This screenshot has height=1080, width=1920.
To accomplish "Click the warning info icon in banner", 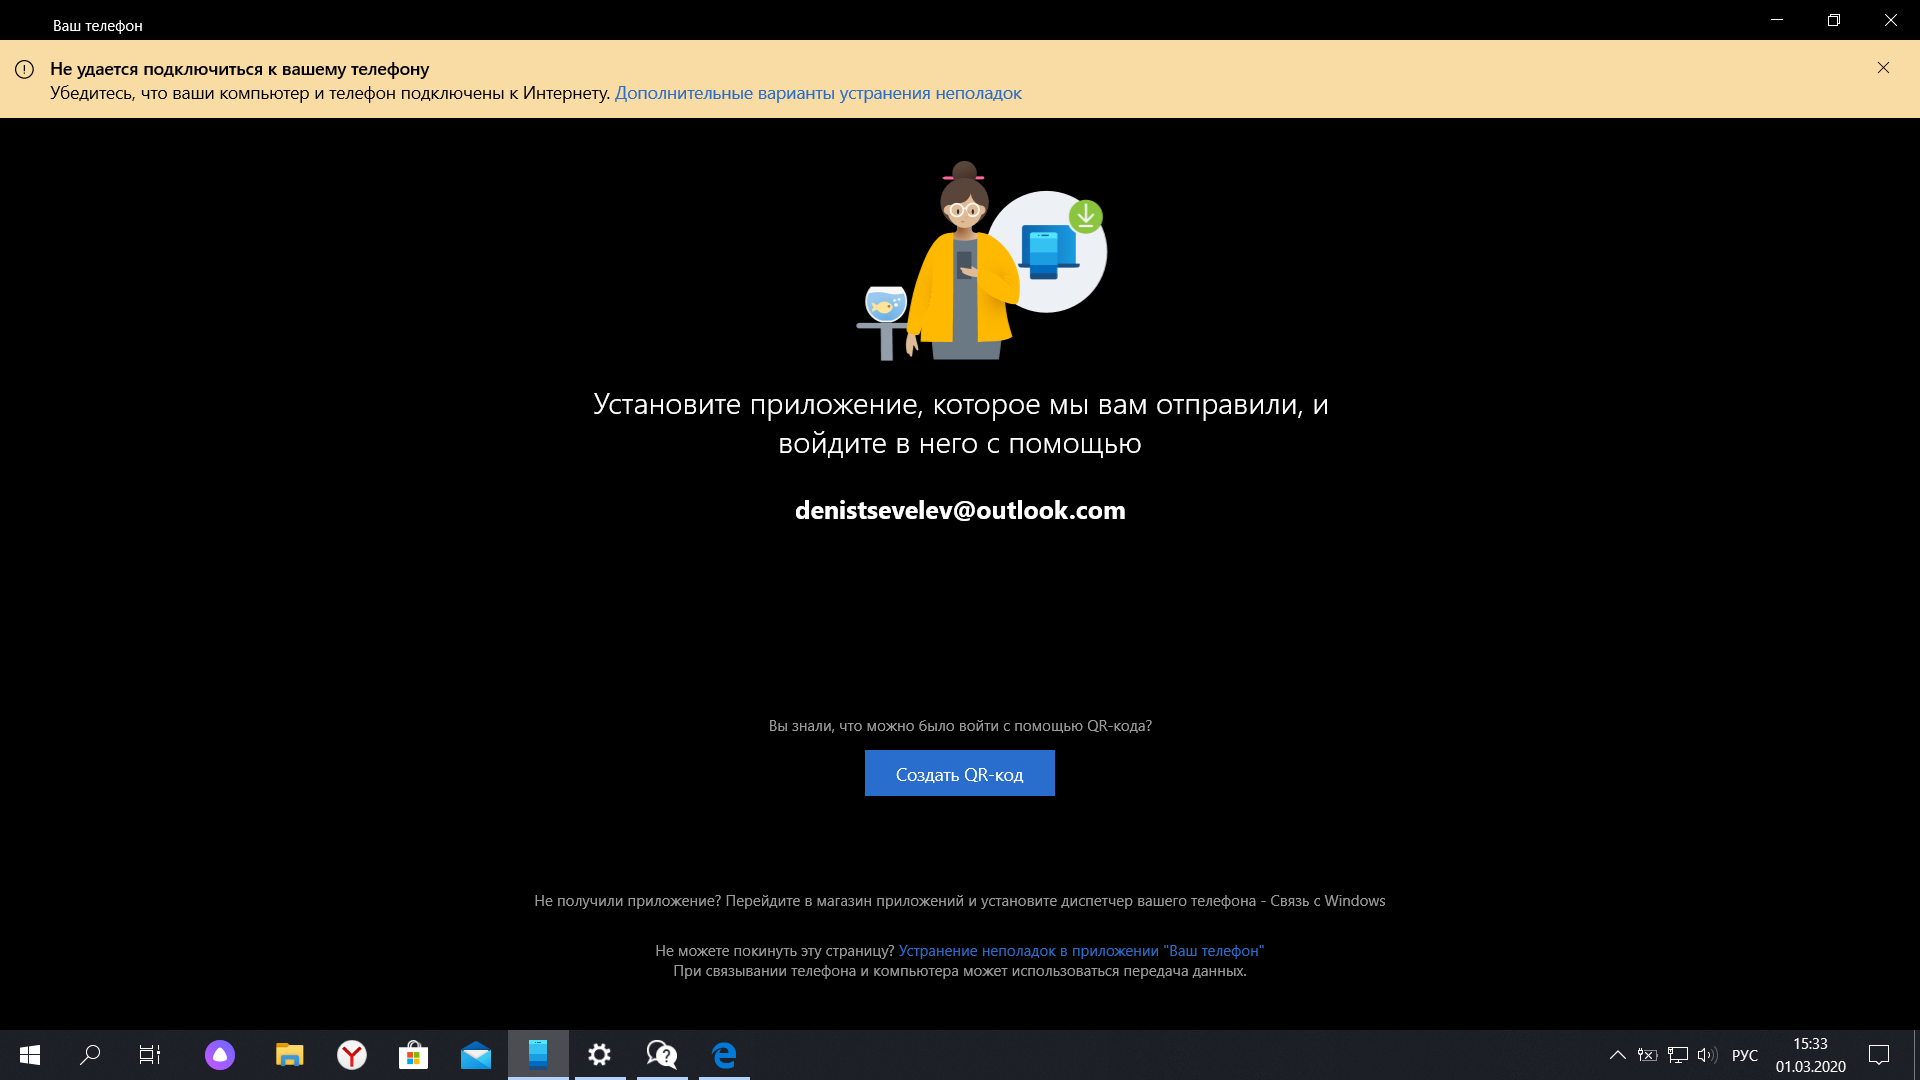I will coord(24,69).
